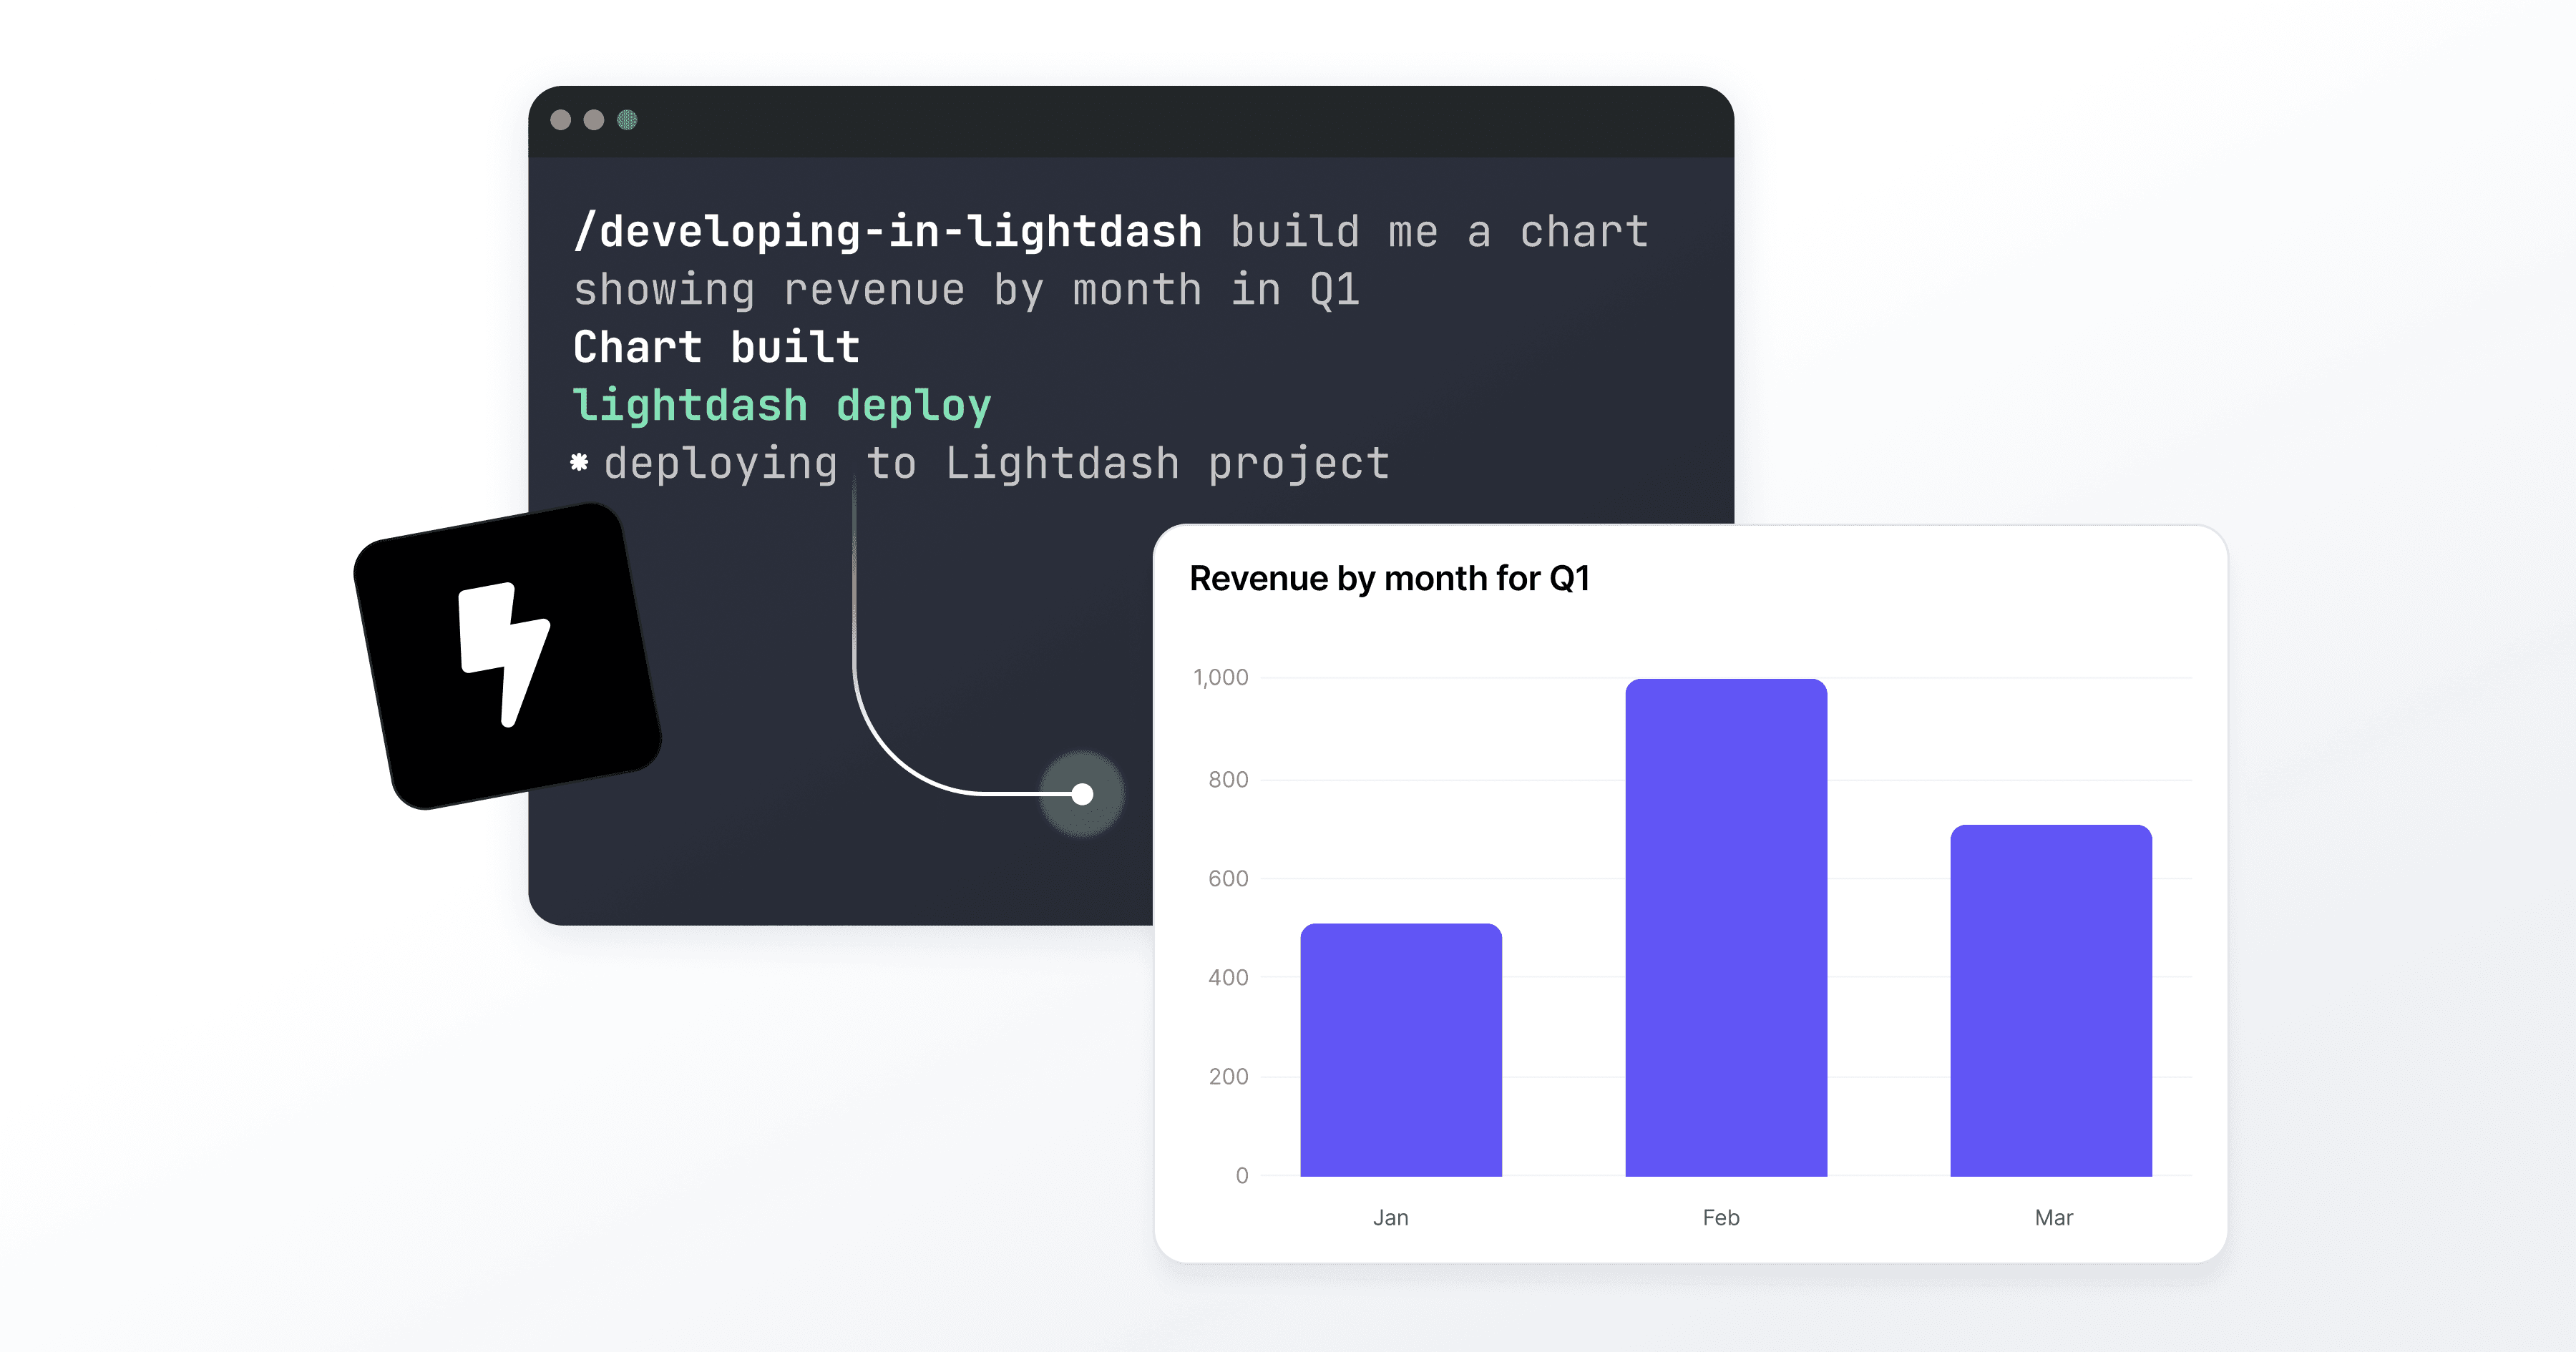Click the February revenue bar
Screen dimensions: 2576x1352
tap(1725, 928)
